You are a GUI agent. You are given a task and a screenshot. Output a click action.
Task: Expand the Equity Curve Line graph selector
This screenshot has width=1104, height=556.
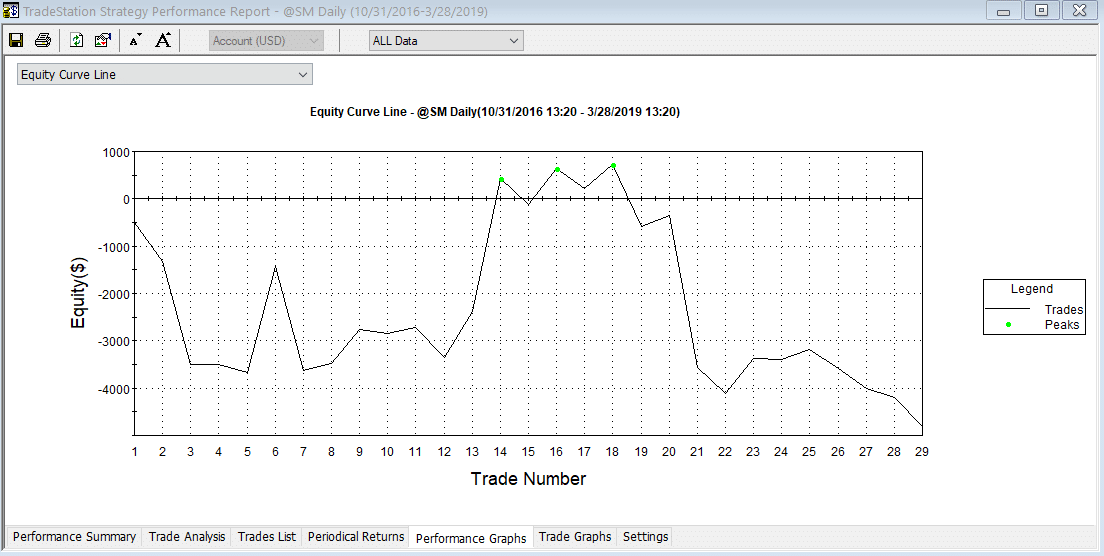click(x=165, y=75)
